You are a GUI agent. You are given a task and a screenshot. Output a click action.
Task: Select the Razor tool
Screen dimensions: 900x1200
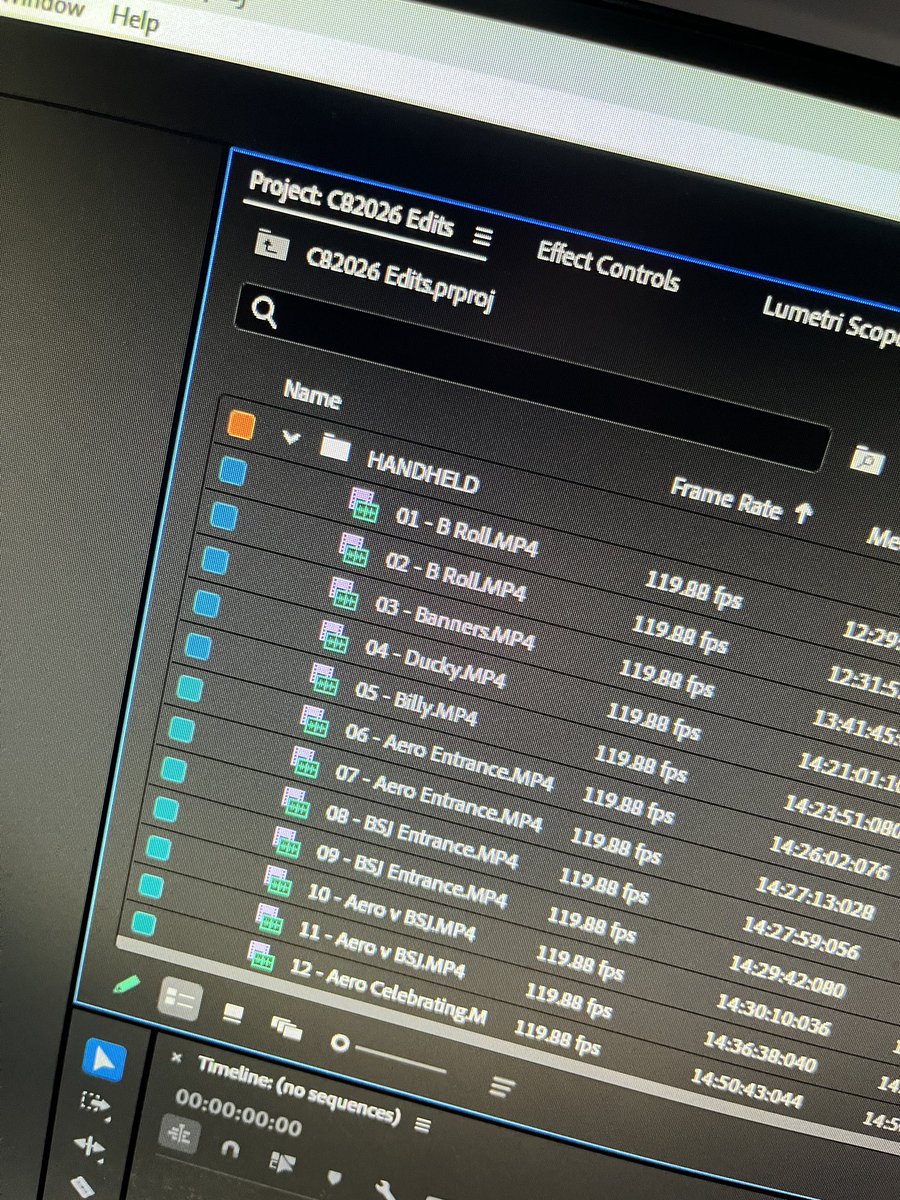pos(80,1185)
